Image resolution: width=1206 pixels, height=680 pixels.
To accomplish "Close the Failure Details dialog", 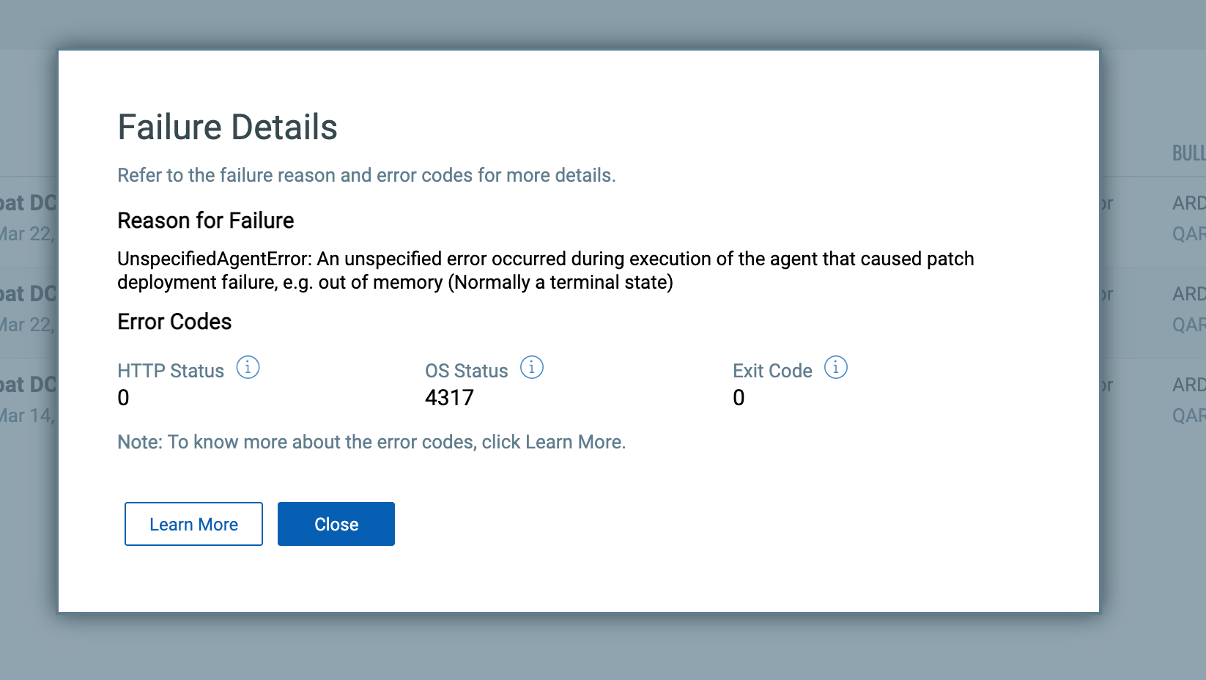I will coord(336,523).
